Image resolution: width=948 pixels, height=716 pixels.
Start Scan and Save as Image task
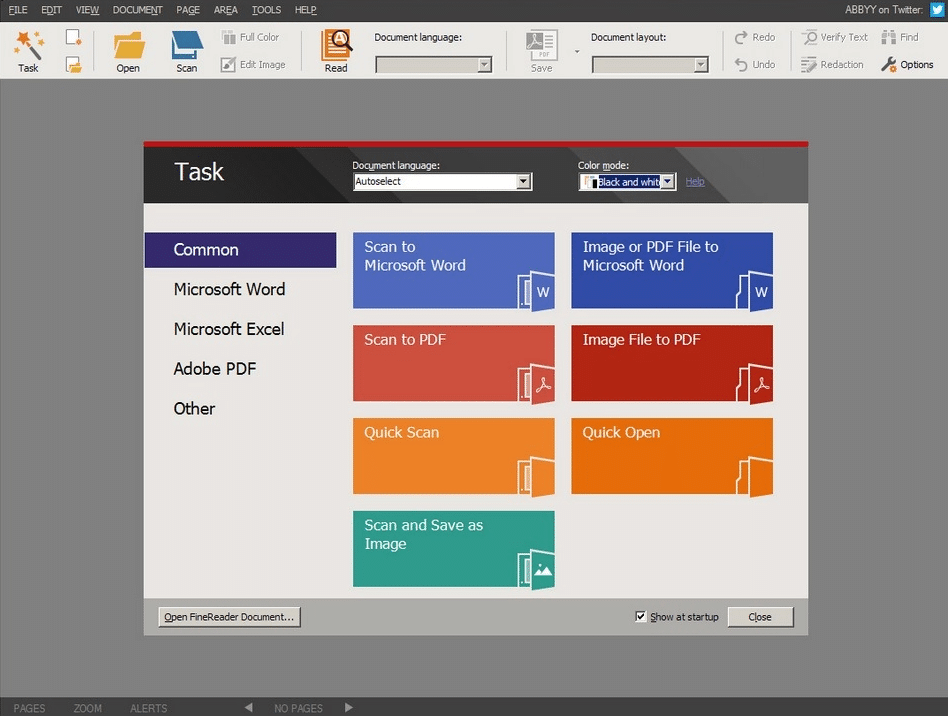453,549
